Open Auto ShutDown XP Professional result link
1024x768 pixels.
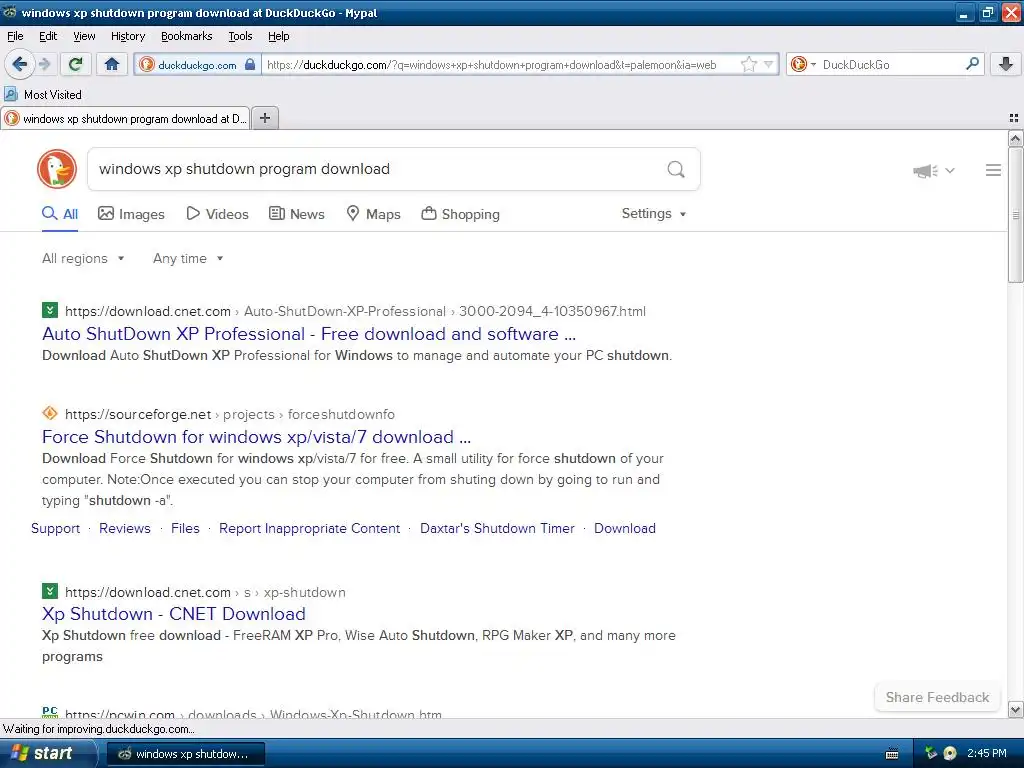(309, 334)
